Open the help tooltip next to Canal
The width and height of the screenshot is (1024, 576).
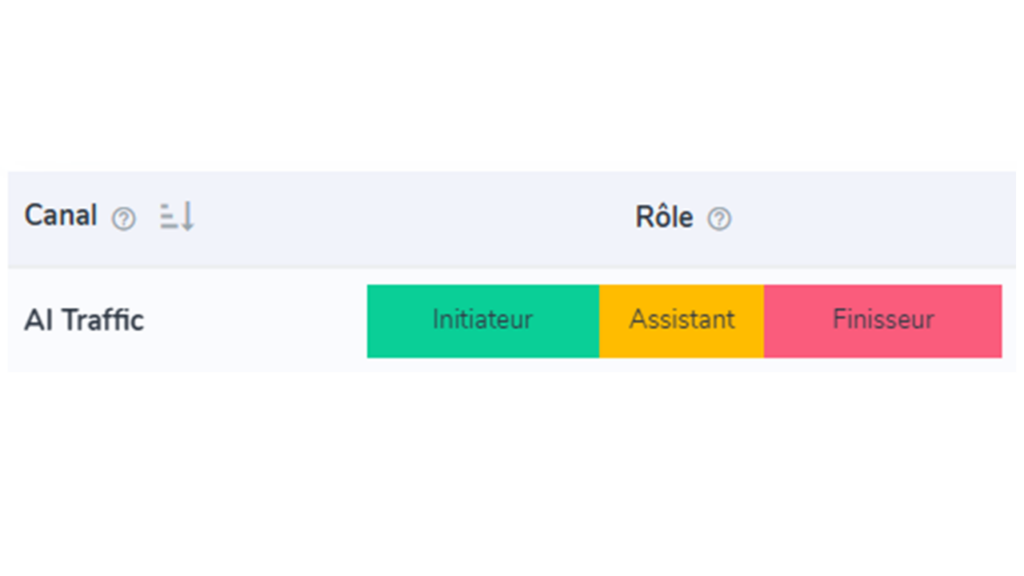coord(123,219)
